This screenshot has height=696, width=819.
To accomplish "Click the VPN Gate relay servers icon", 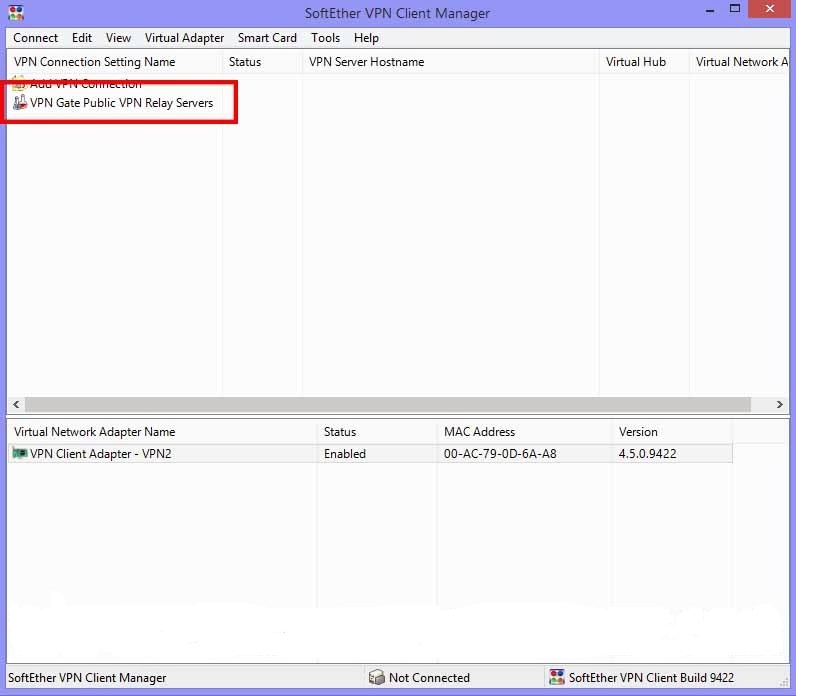I will tap(20, 102).
